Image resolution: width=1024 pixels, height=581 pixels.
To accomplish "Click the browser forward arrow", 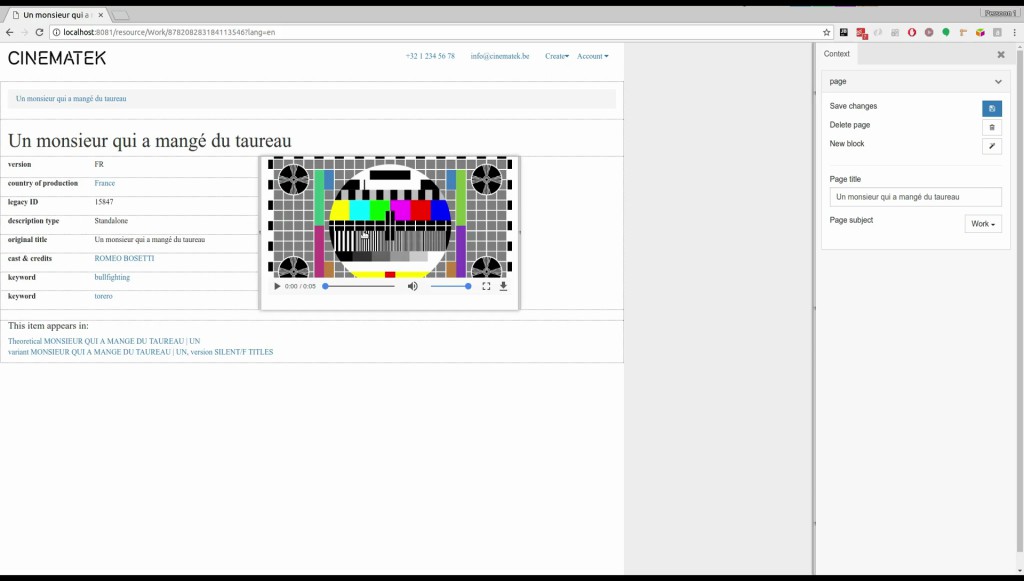I will coord(24,32).
